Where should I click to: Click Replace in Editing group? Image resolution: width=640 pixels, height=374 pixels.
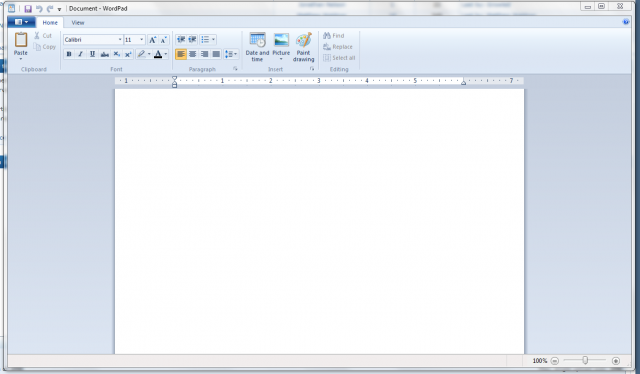point(338,47)
